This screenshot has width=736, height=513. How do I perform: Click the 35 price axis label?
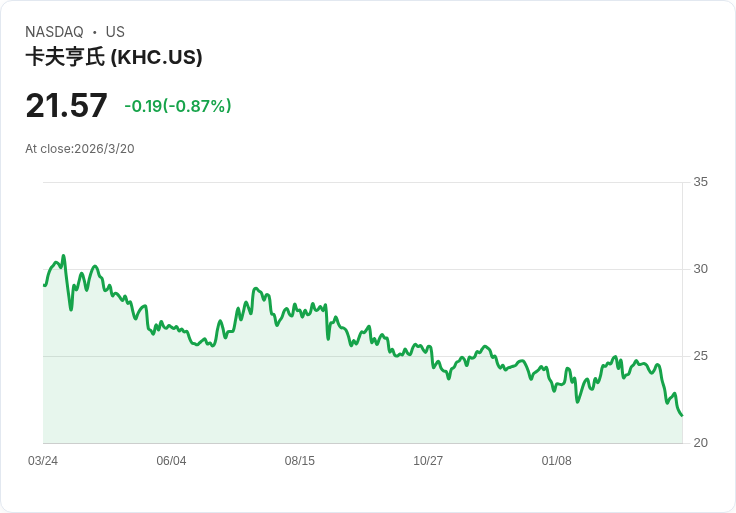click(700, 182)
